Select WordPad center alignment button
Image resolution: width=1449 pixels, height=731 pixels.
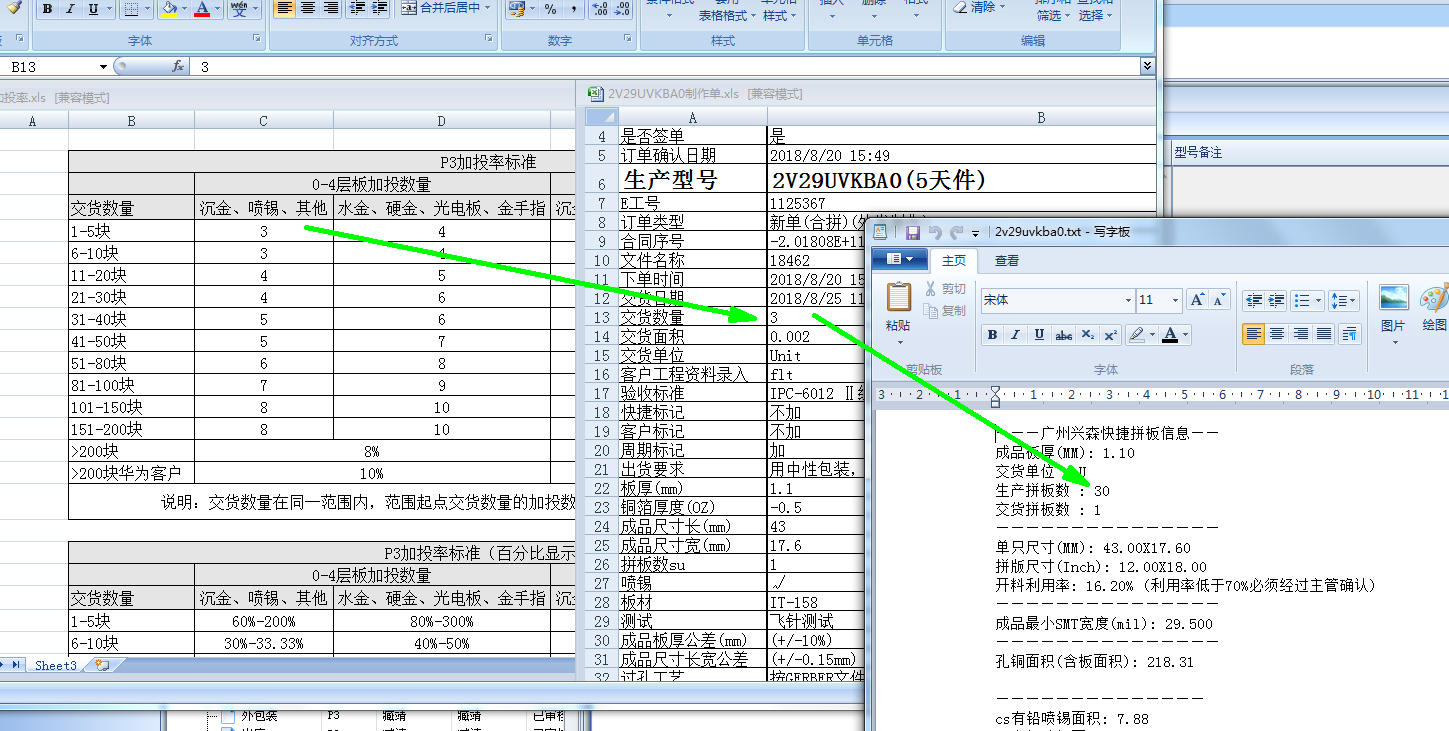click(1277, 334)
